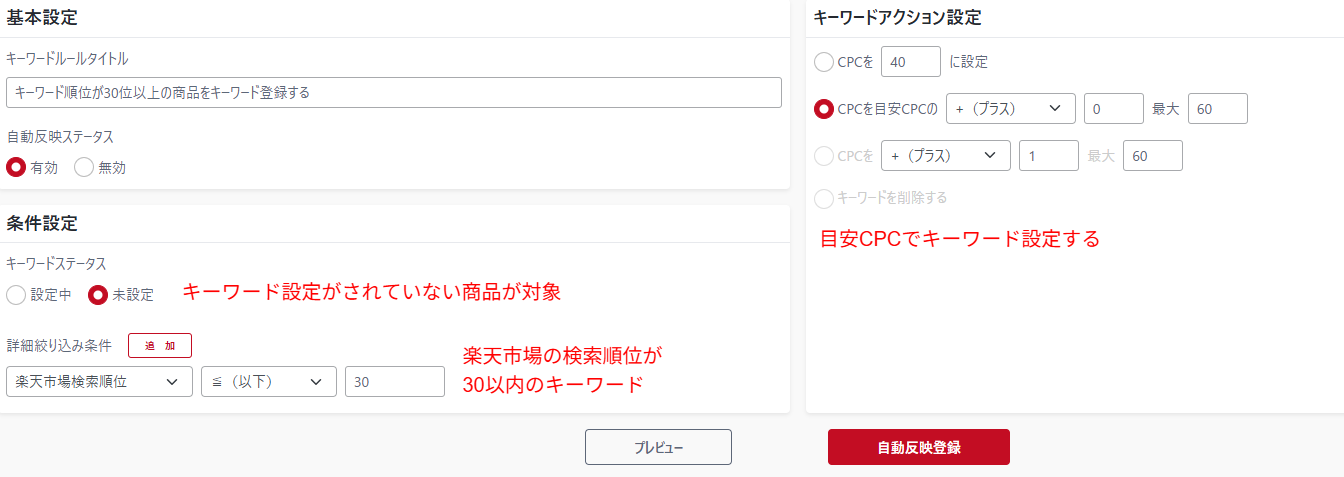Select the 有効 auto-reflect status radio
Viewport: 1344px width, 477px height.
(16, 167)
